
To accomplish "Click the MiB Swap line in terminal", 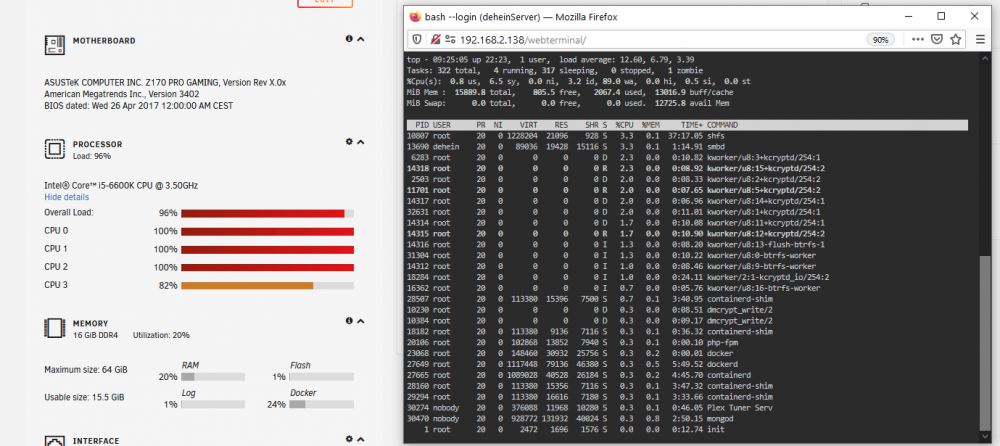I will [568, 103].
